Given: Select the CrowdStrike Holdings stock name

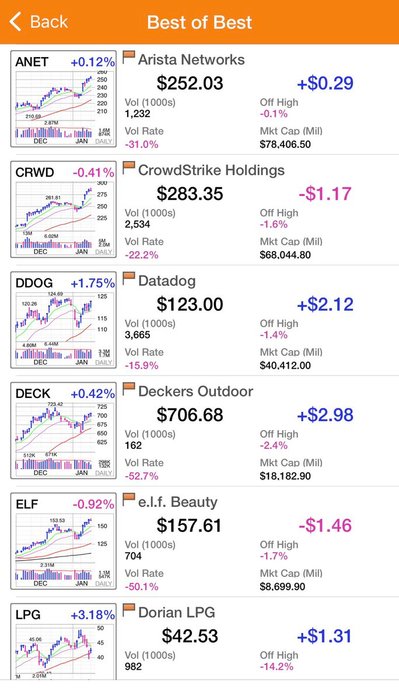Looking at the screenshot, I should tap(211, 170).
